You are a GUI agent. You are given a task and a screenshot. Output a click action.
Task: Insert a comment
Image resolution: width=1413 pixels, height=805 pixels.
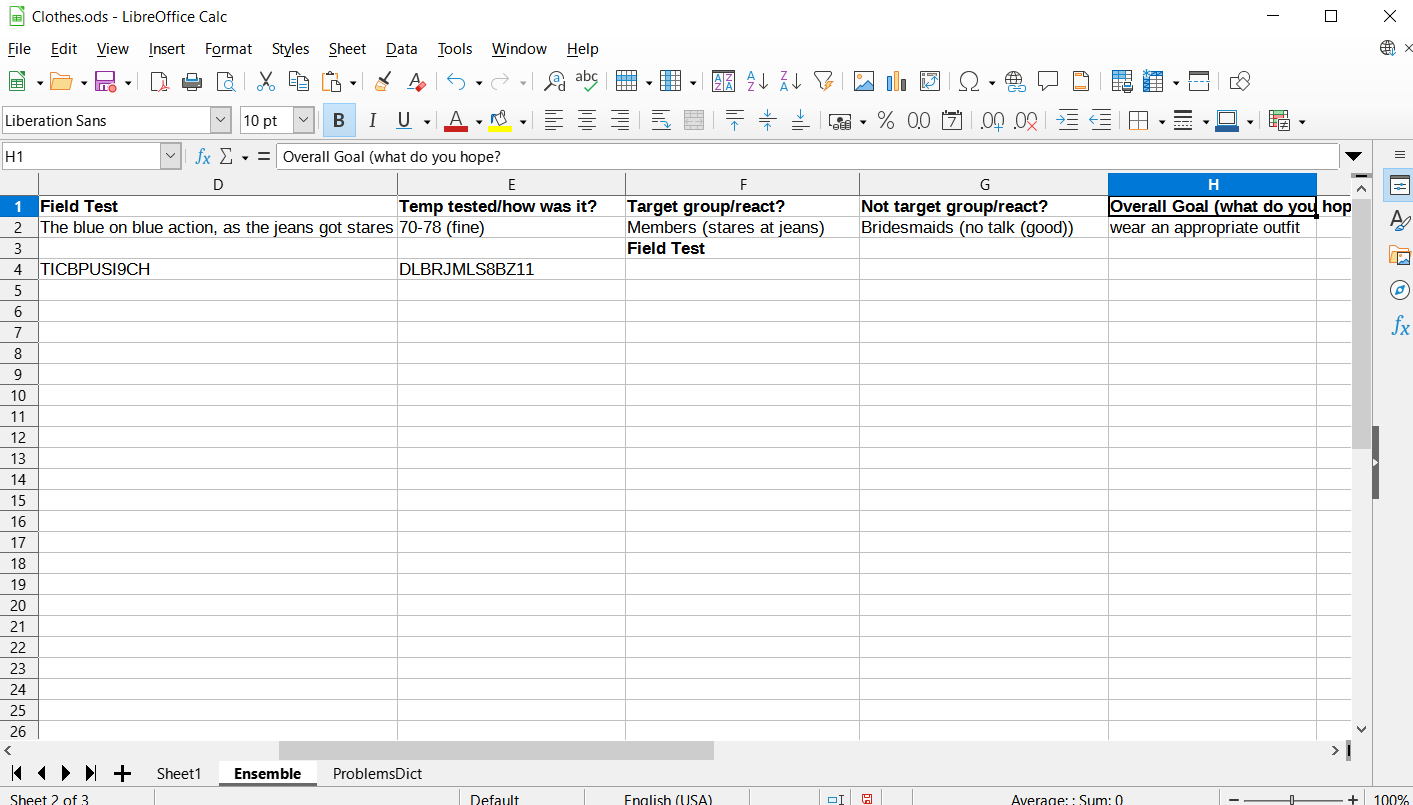1048,82
